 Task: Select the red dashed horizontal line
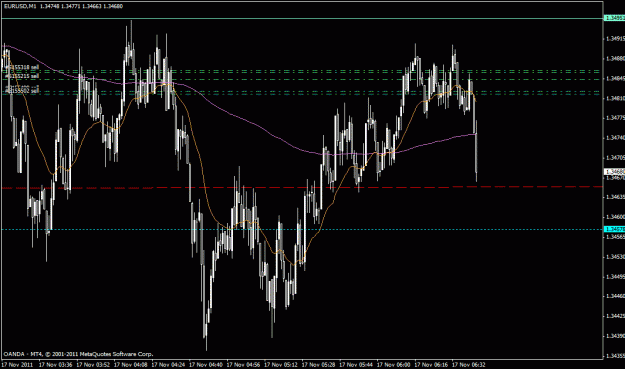[302, 187]
